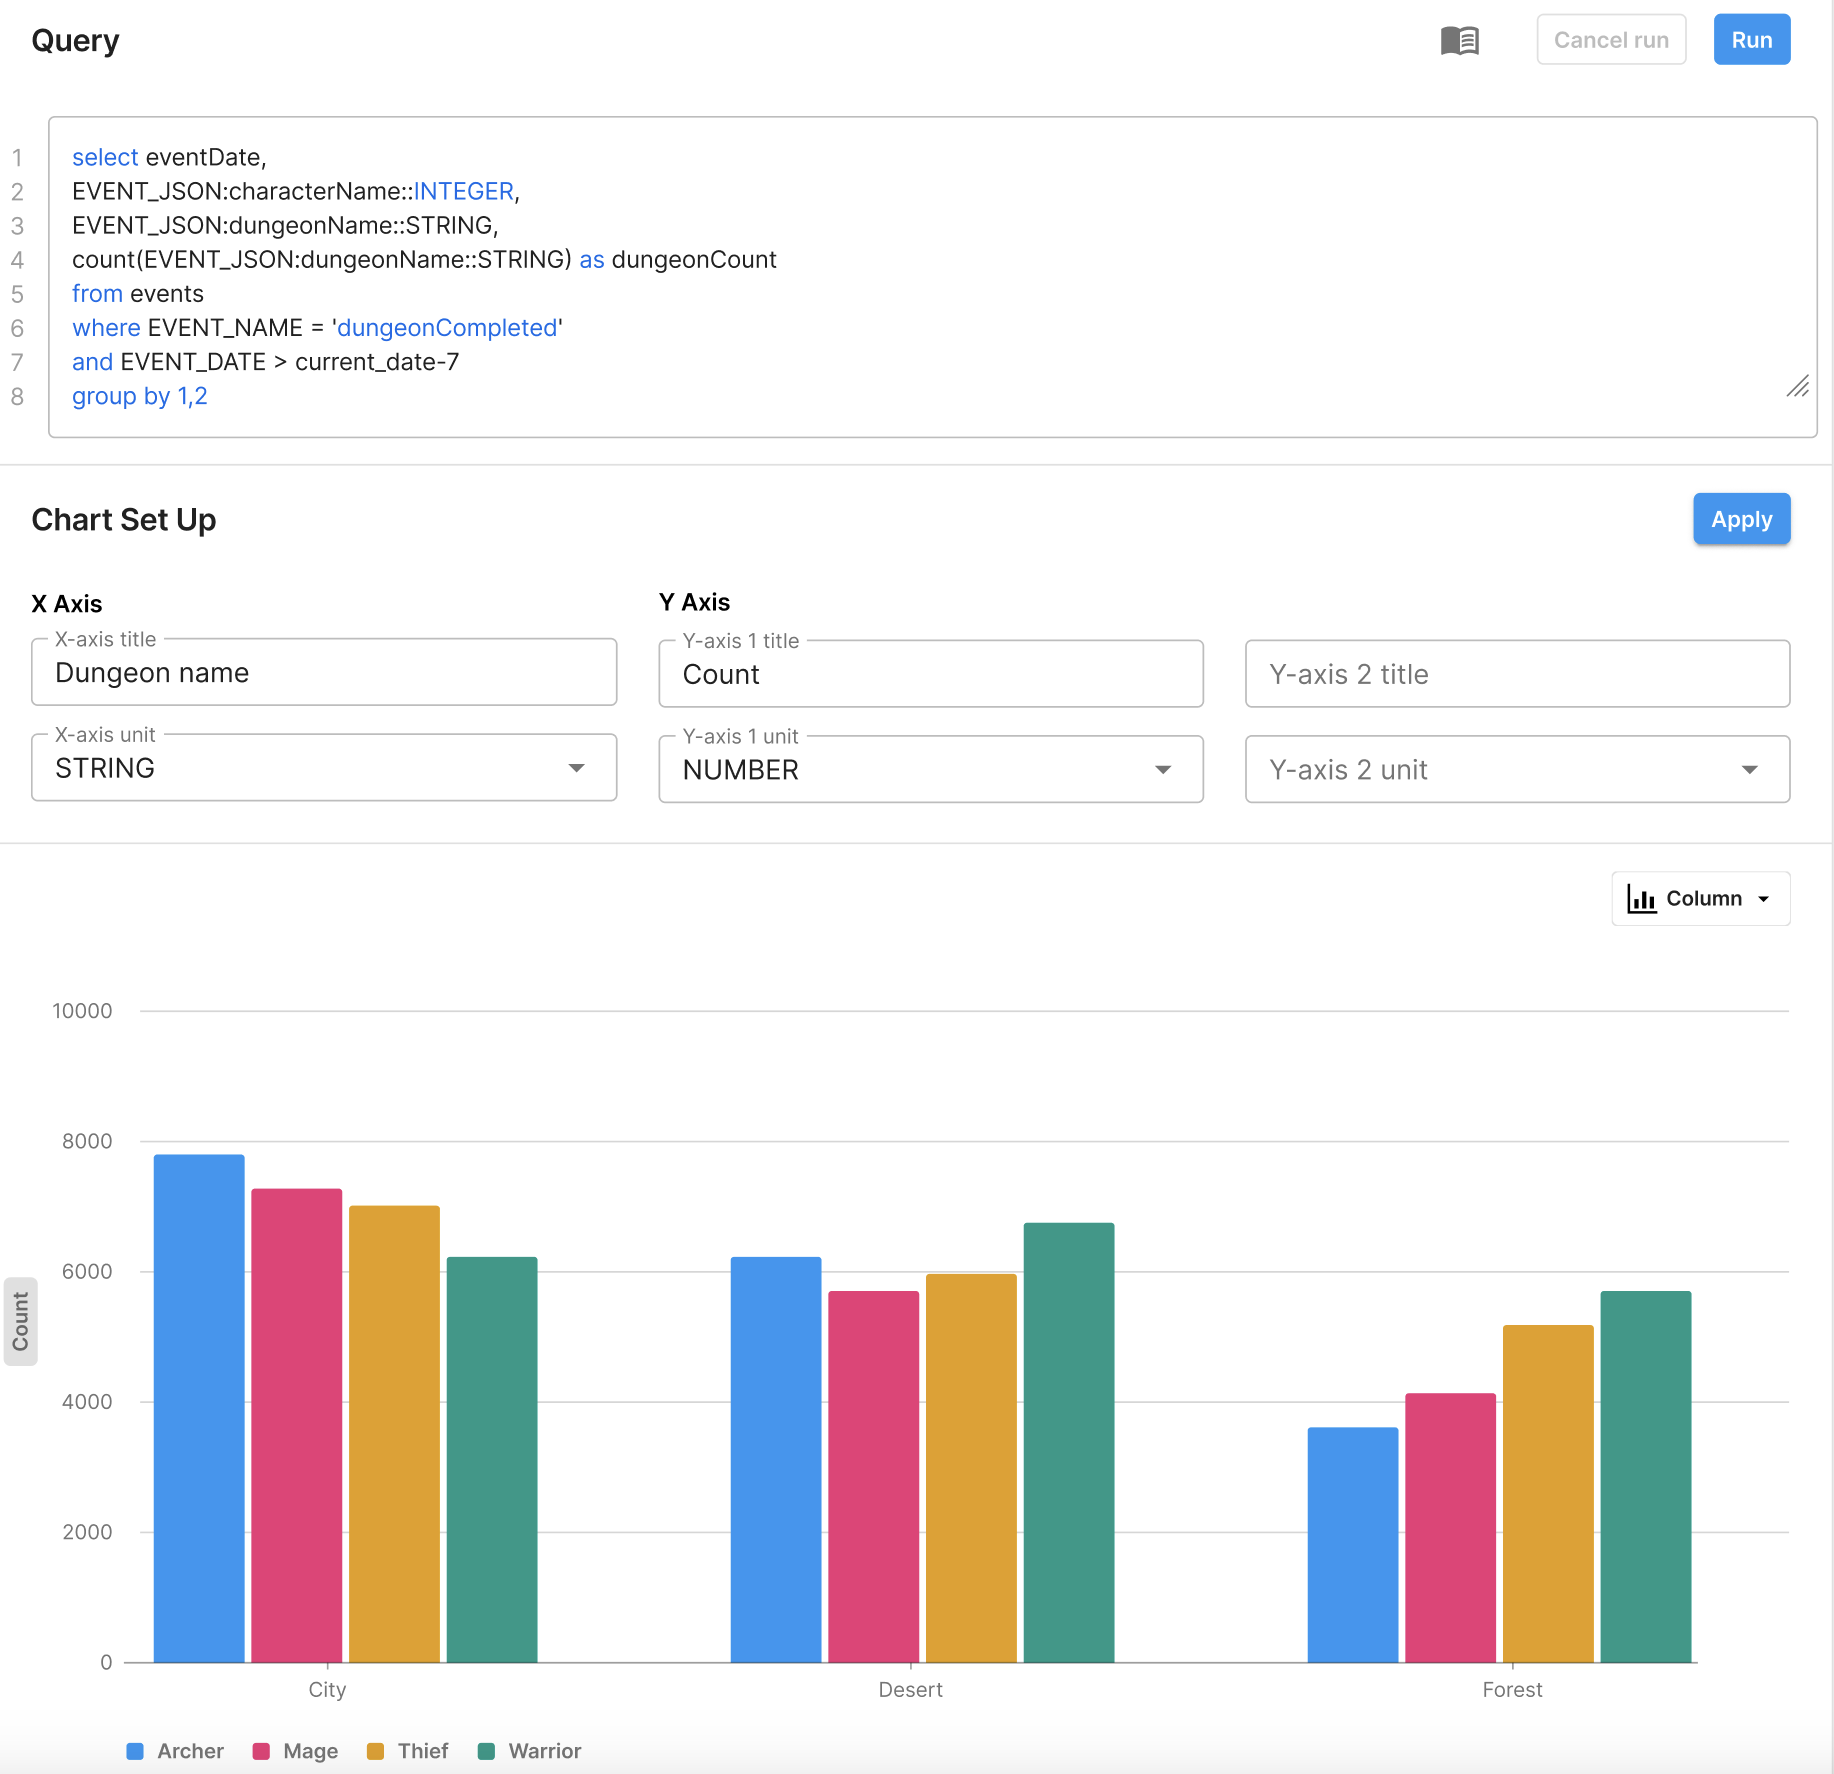
Task: Apply the chart setup settings
Action: click(x=1740, y=520)
